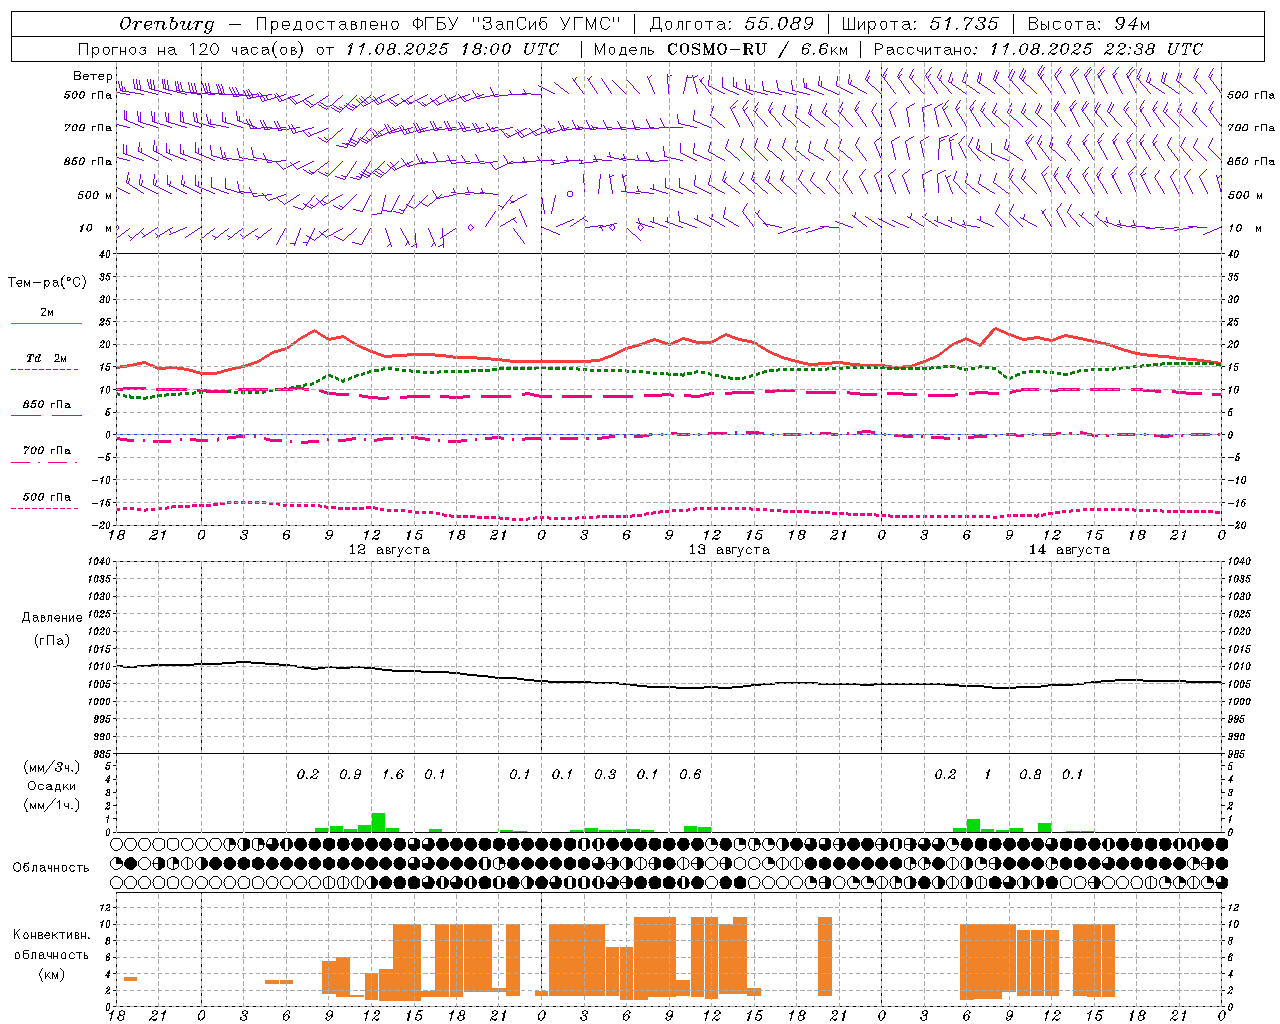Select the "13 августа" date label
This screenshot has width=1280, height=1024.
(729, 550)
